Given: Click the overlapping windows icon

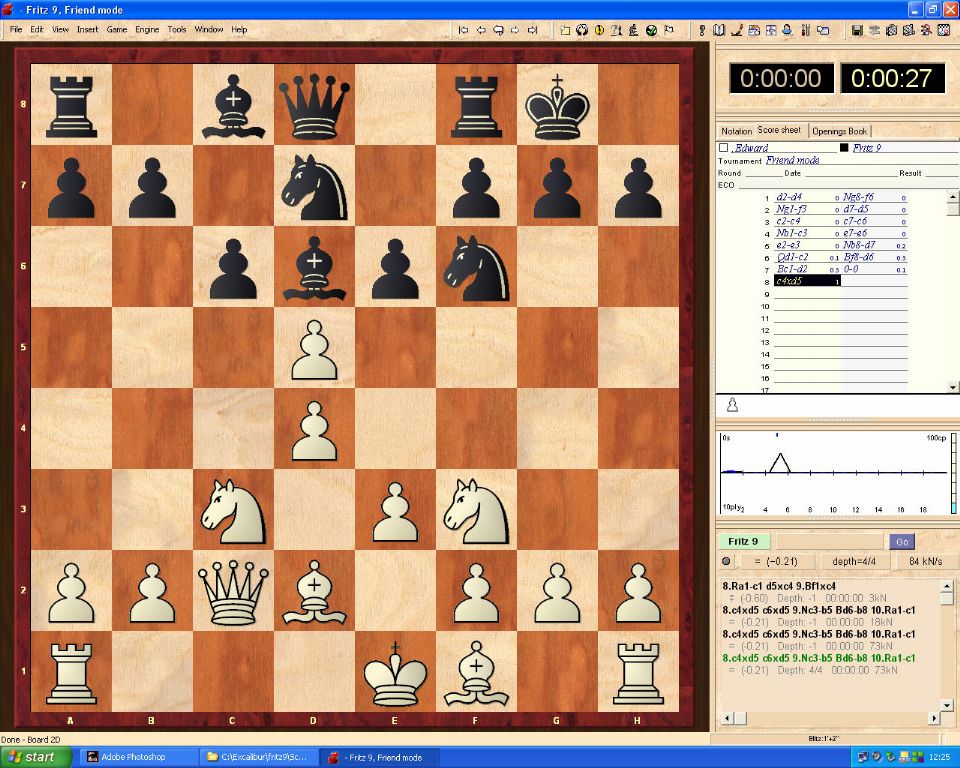Looking at the screenshot, I should click(x=823, y=29).
